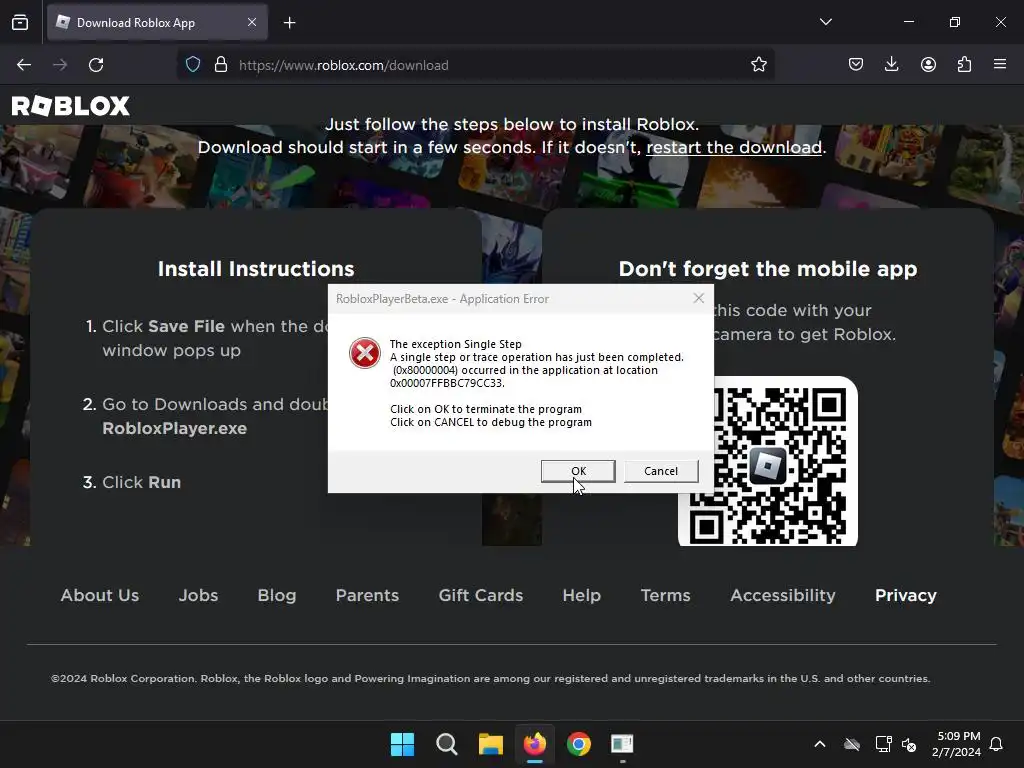Click OneDrive cloud tray icon
The width and height of the screenshot is (1024, 768).
[x=852, y=744]
